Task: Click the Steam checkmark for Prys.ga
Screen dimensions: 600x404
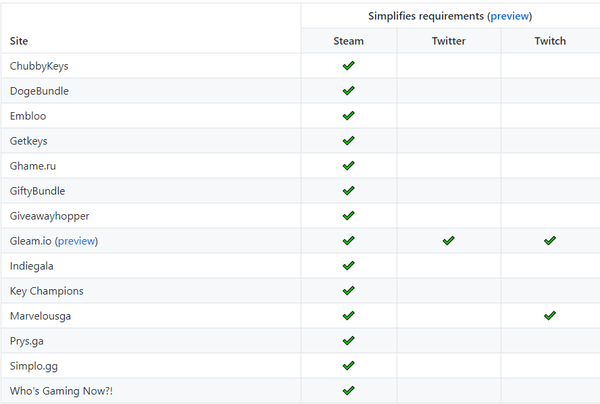Action: coord(348,341)
